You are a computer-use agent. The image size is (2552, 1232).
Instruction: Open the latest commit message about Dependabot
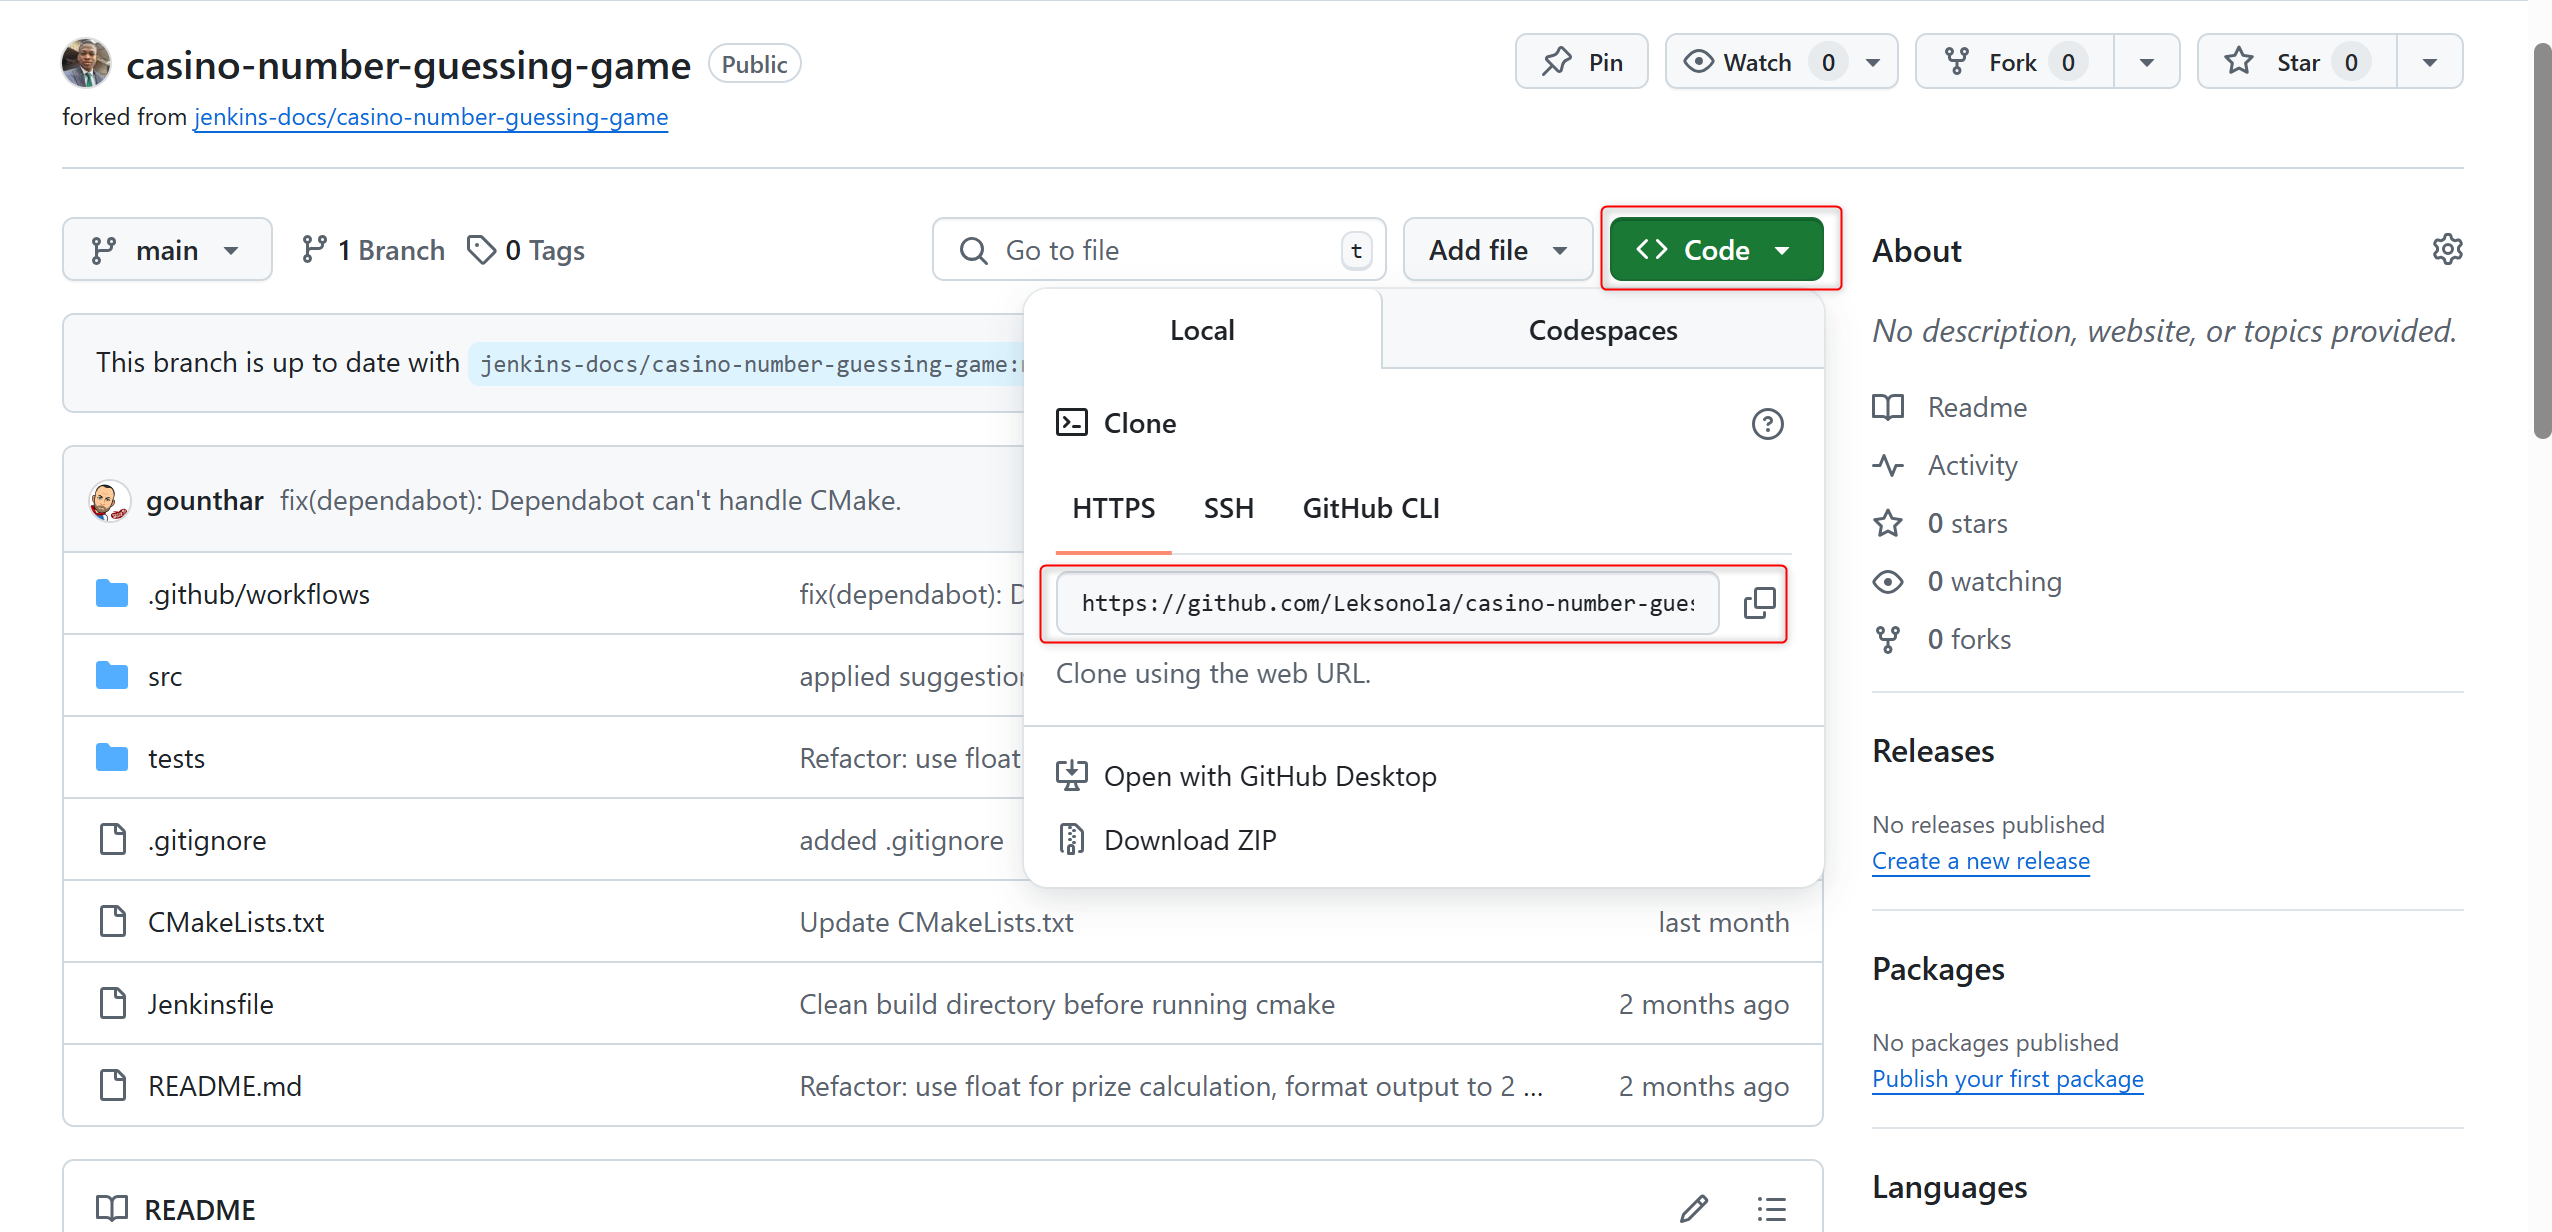click(590, 500)
